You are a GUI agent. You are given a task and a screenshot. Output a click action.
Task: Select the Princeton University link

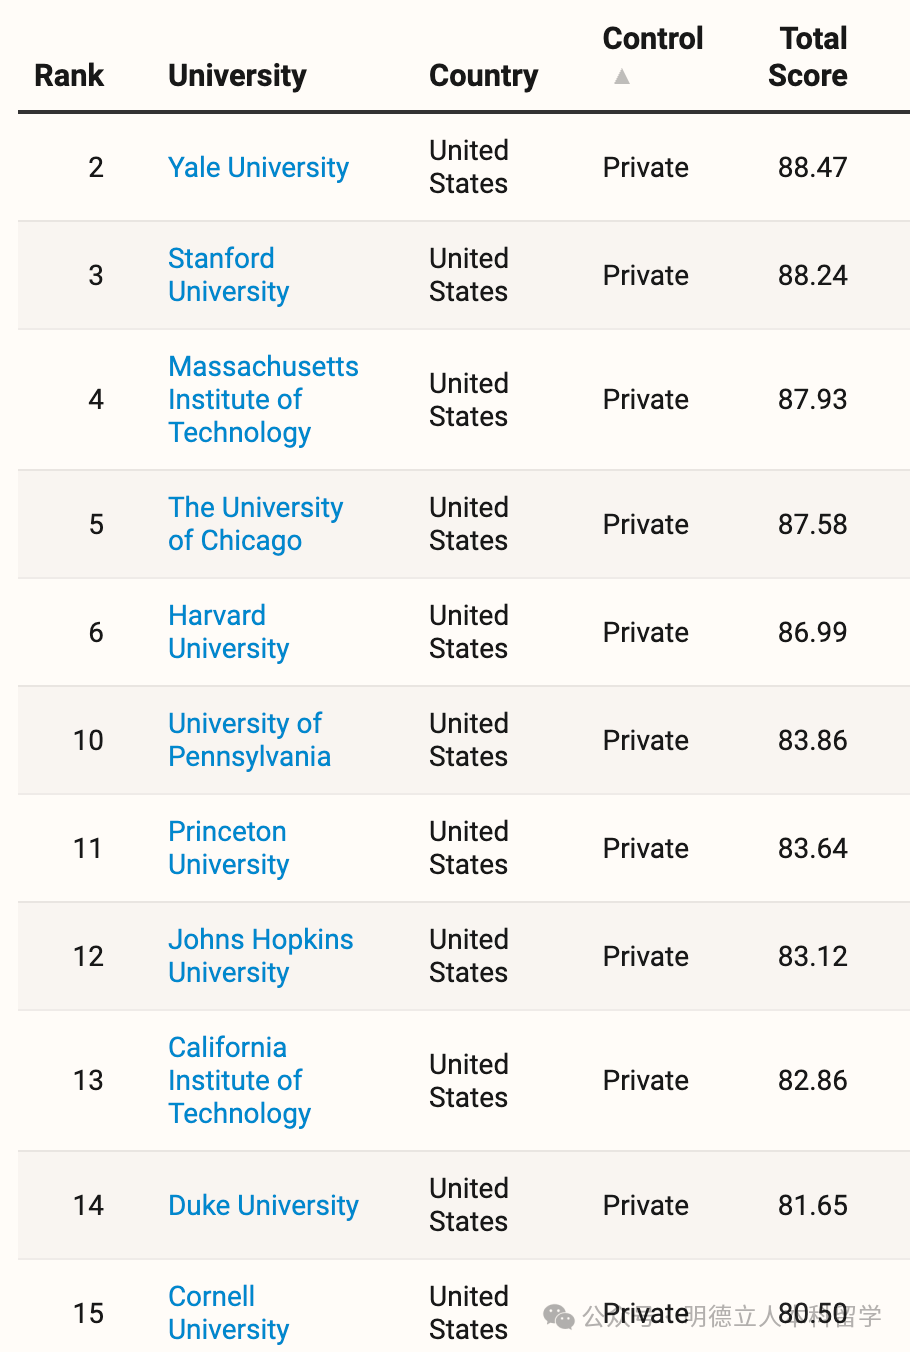(228, 848)
